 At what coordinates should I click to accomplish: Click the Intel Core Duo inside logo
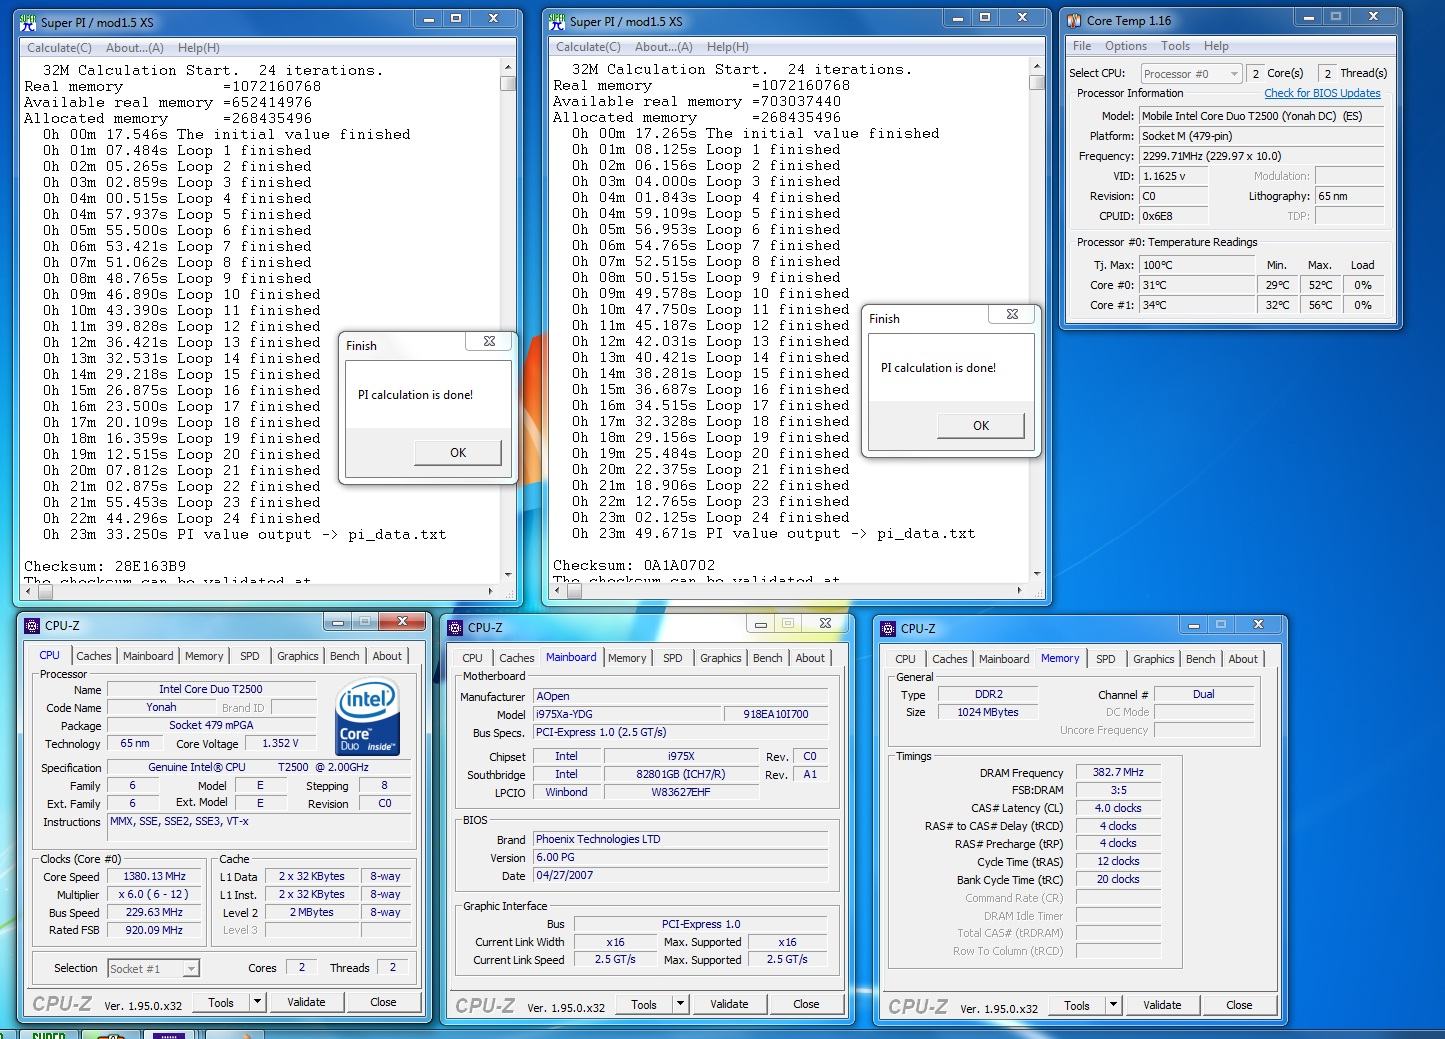point(367,718)
